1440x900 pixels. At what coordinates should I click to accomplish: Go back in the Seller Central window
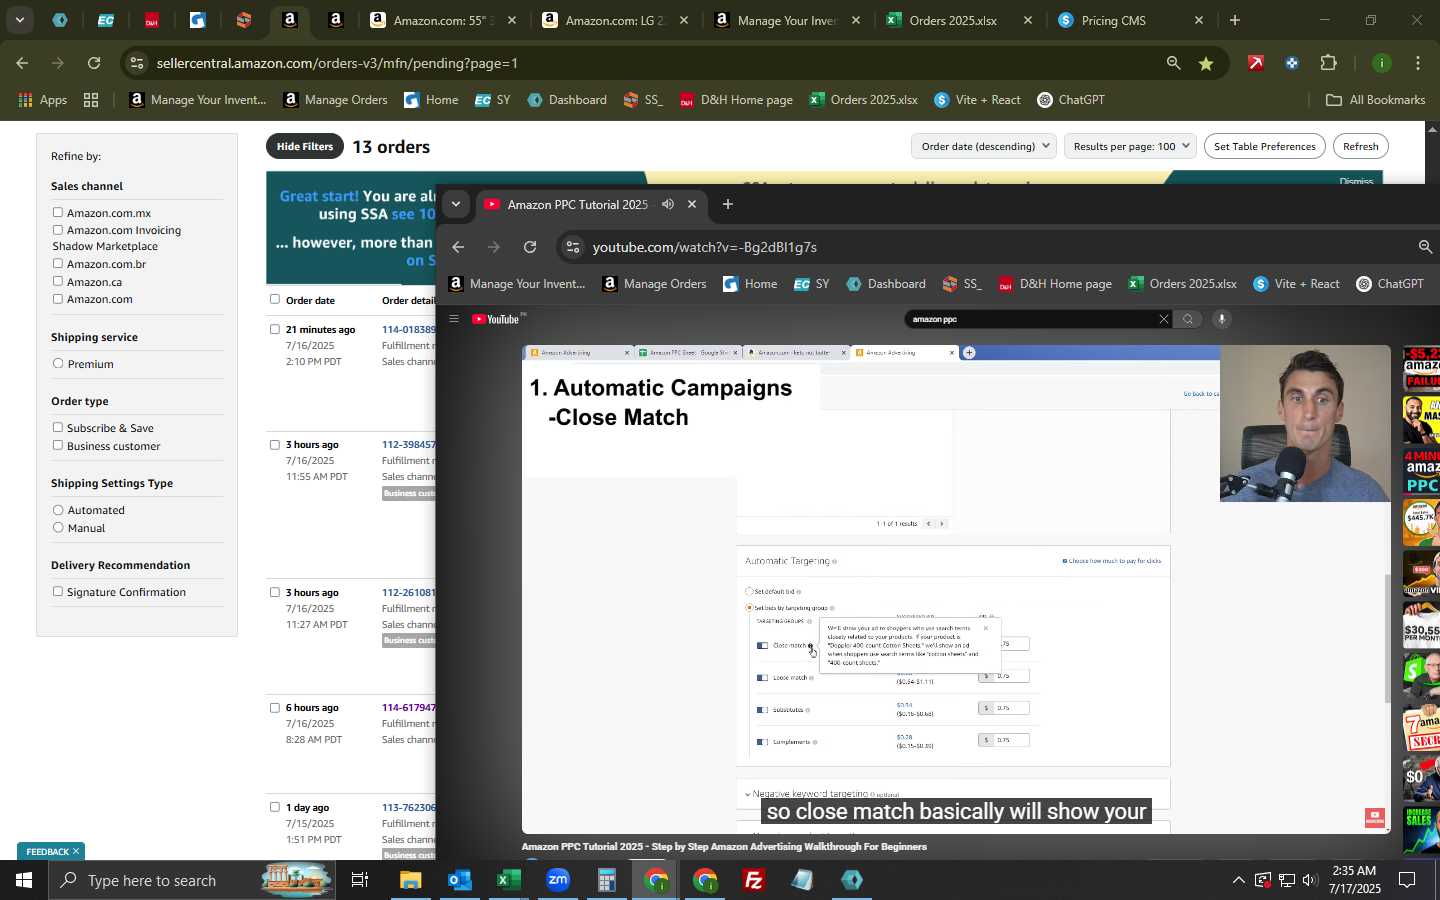point(22,63)
